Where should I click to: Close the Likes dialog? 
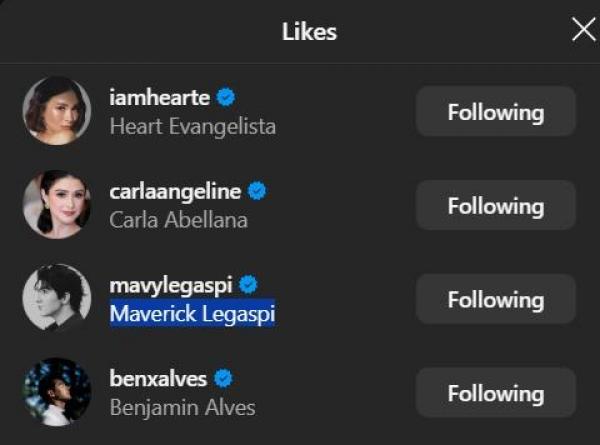[x=583, y=30]
